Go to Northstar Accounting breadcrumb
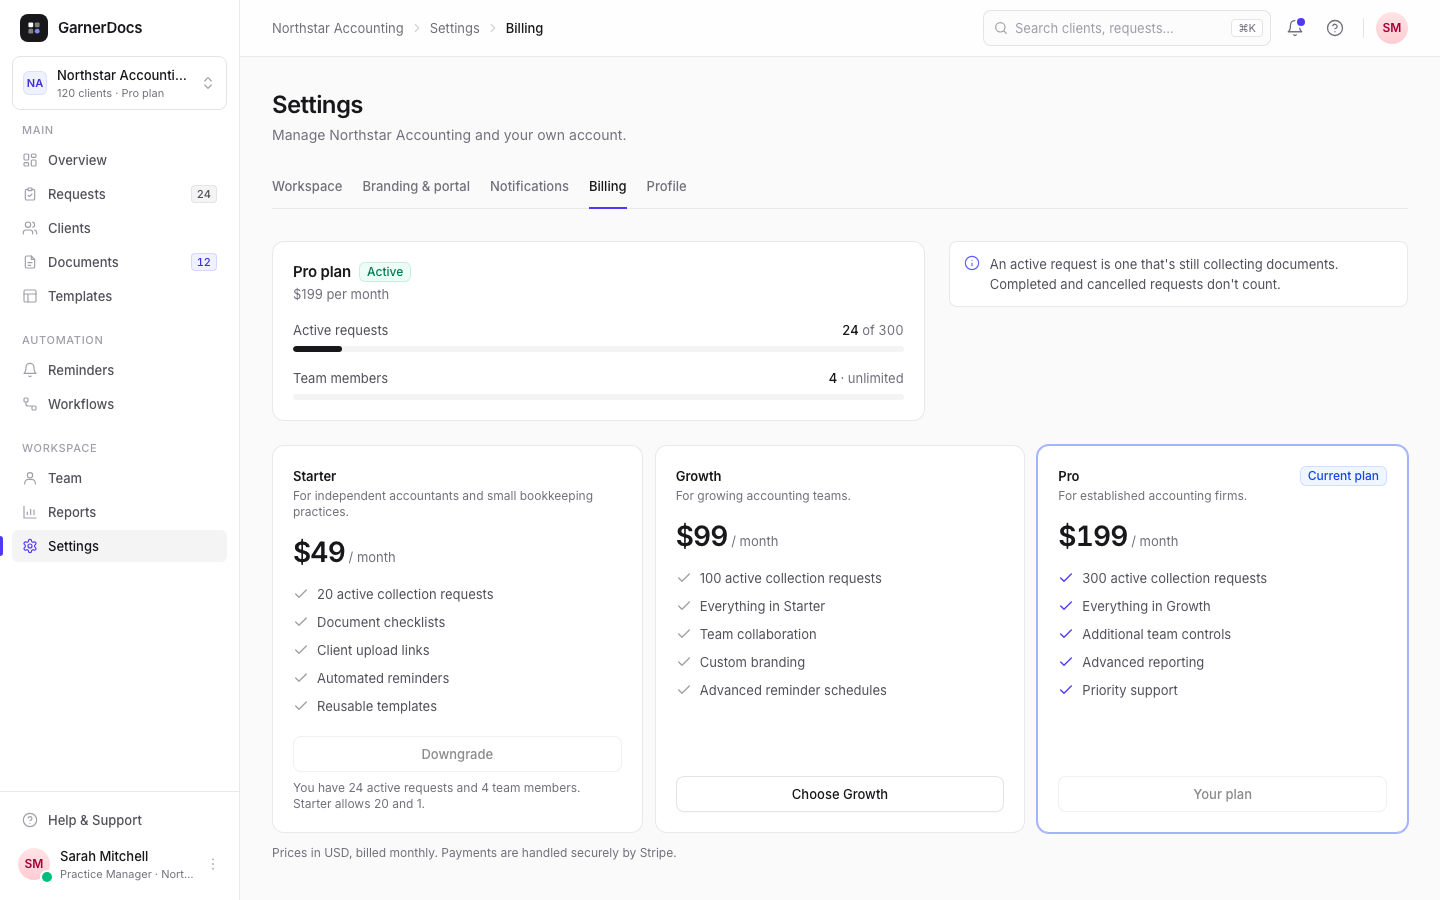This screenshot has height=900, width=1440. [x=338, y=28]
